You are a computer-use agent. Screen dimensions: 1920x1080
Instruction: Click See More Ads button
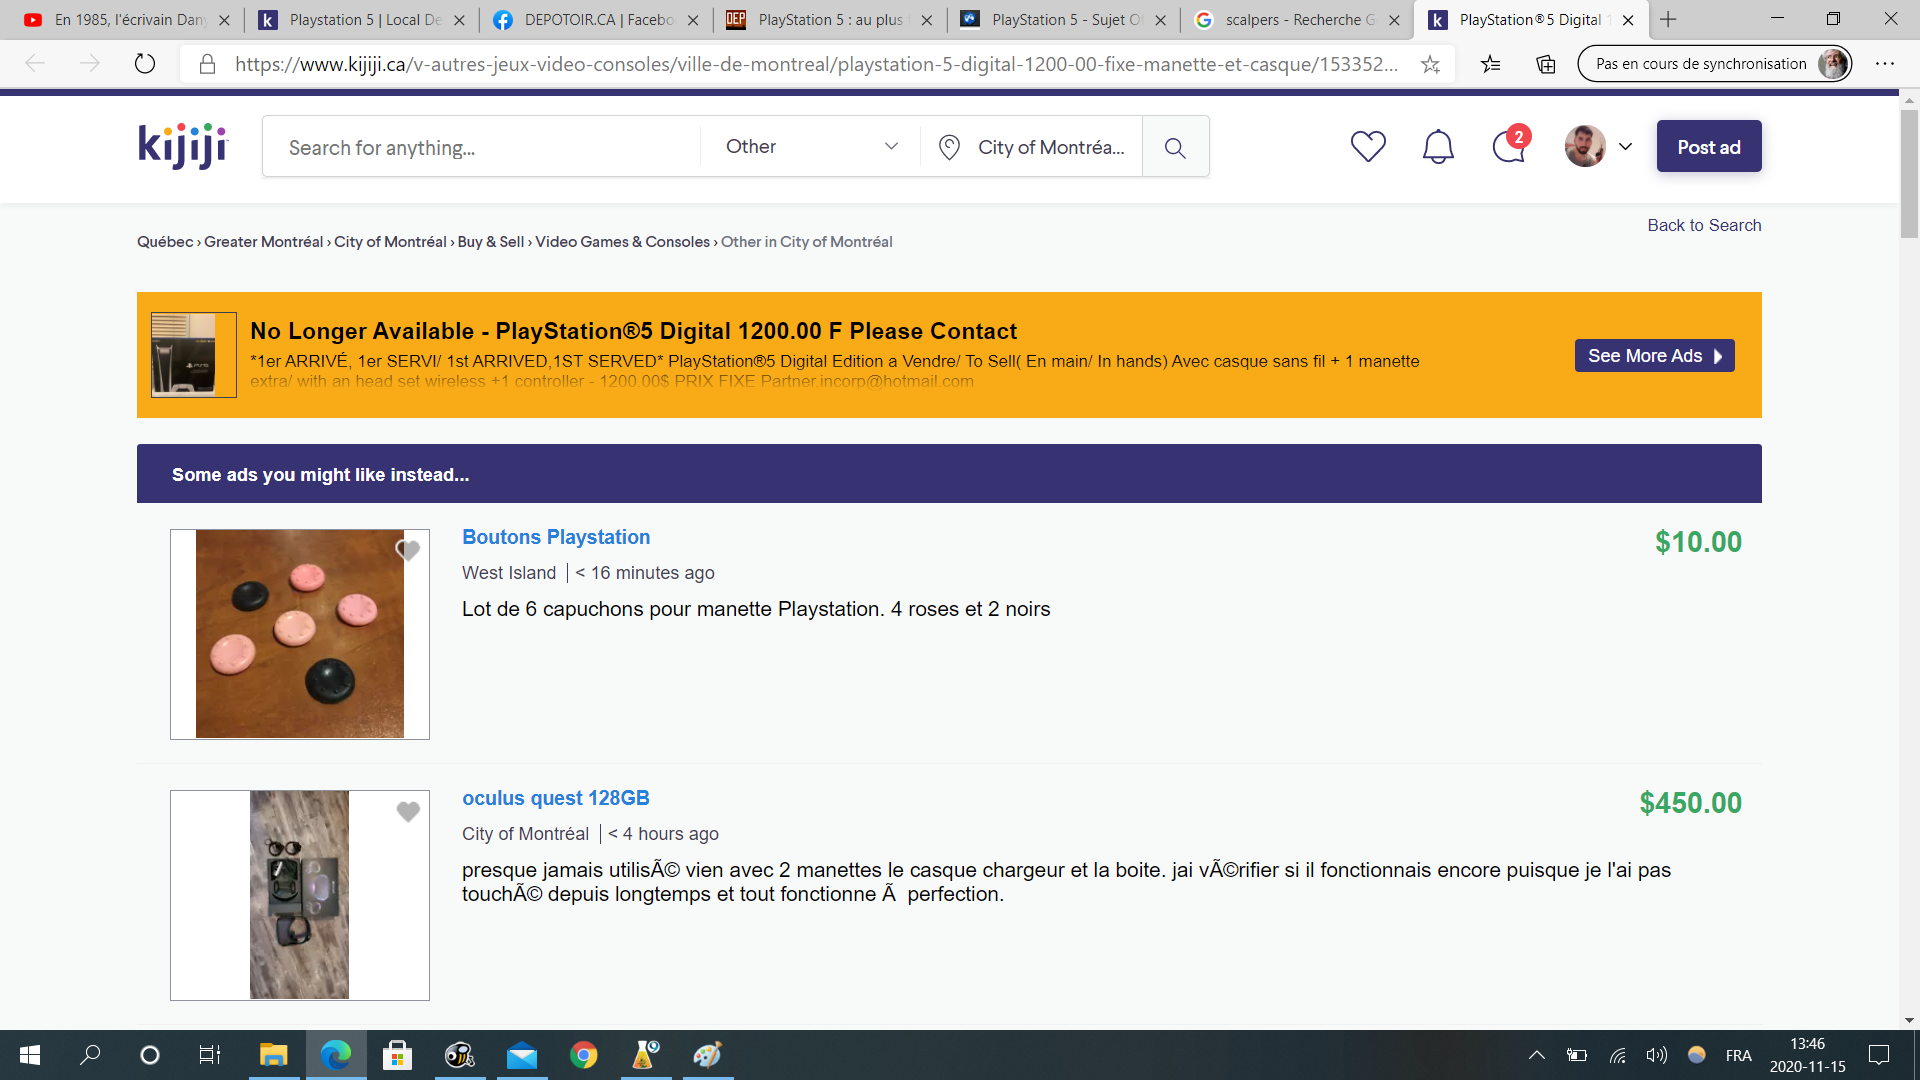1654,356
